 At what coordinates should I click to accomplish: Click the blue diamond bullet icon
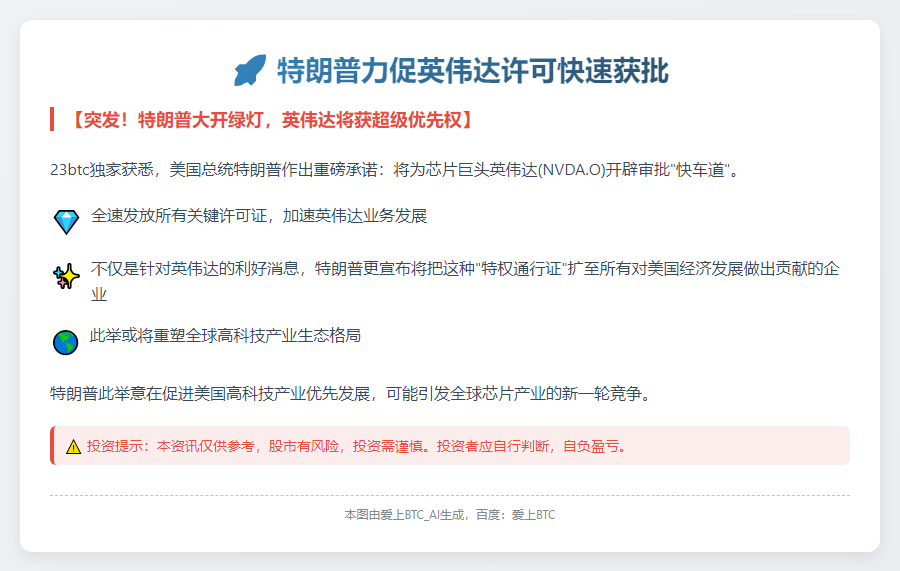(x=66, y=222)
